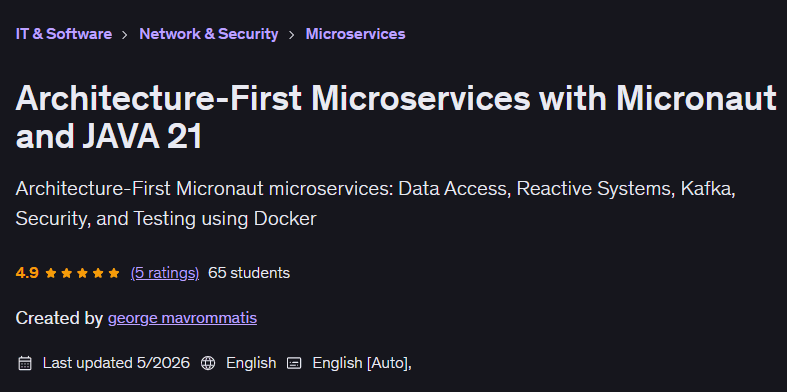Open the Microservices topic breadcrumb

(355, 34)
